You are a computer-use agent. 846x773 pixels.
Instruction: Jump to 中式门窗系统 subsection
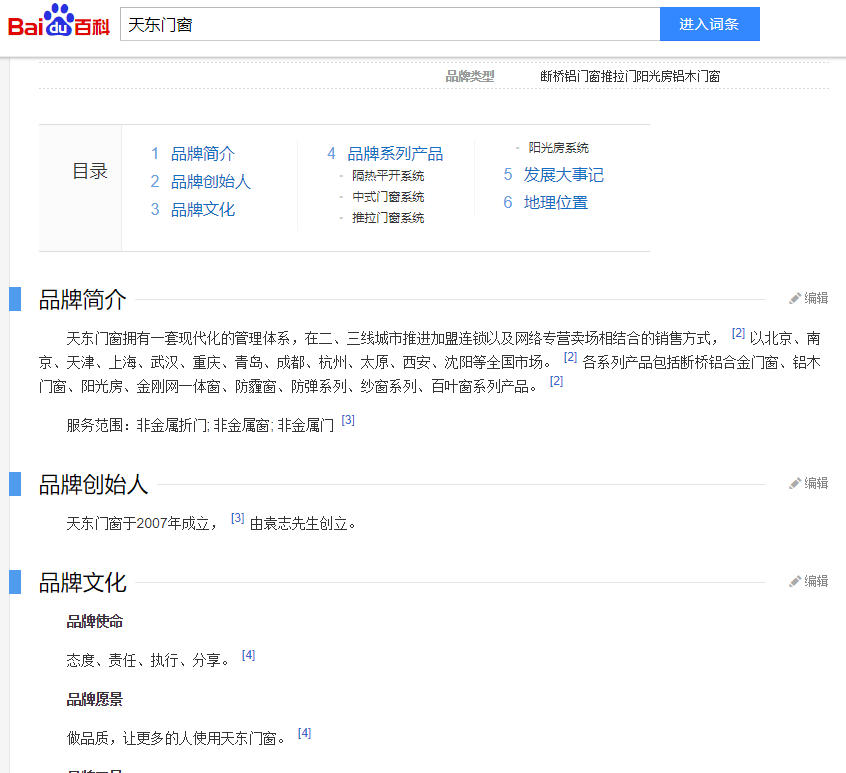pyautogui.click(x=388, y=197)
